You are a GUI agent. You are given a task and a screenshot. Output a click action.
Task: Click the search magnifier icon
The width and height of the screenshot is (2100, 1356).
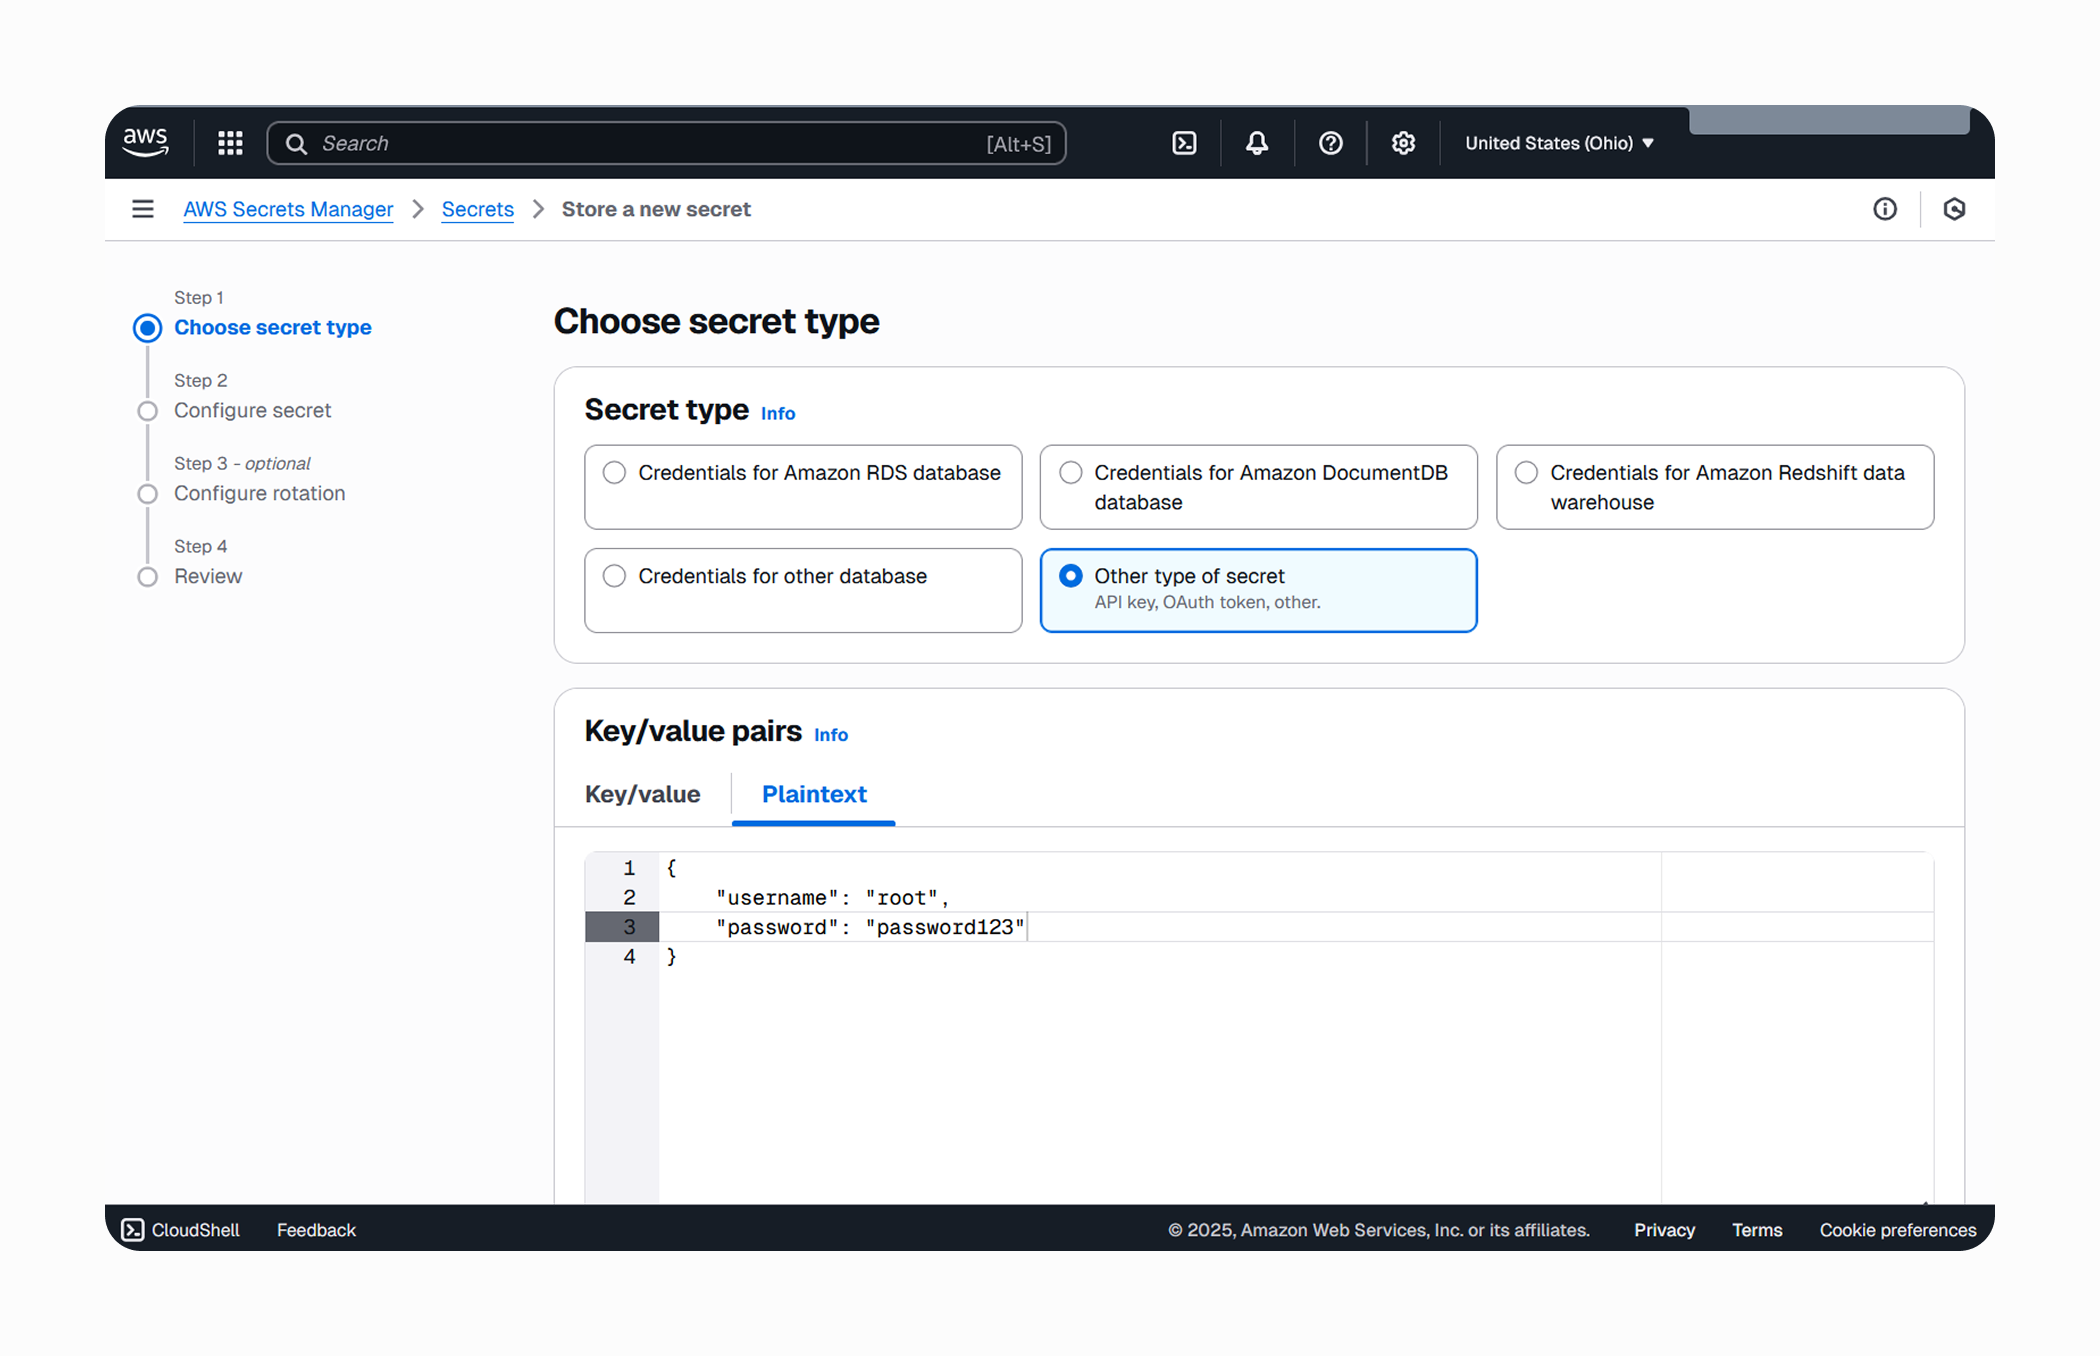click(296, 144)
